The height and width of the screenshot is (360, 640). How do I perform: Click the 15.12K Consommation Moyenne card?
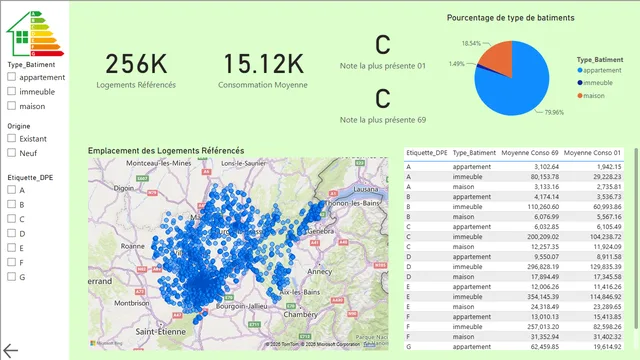(x=263, y=70)
